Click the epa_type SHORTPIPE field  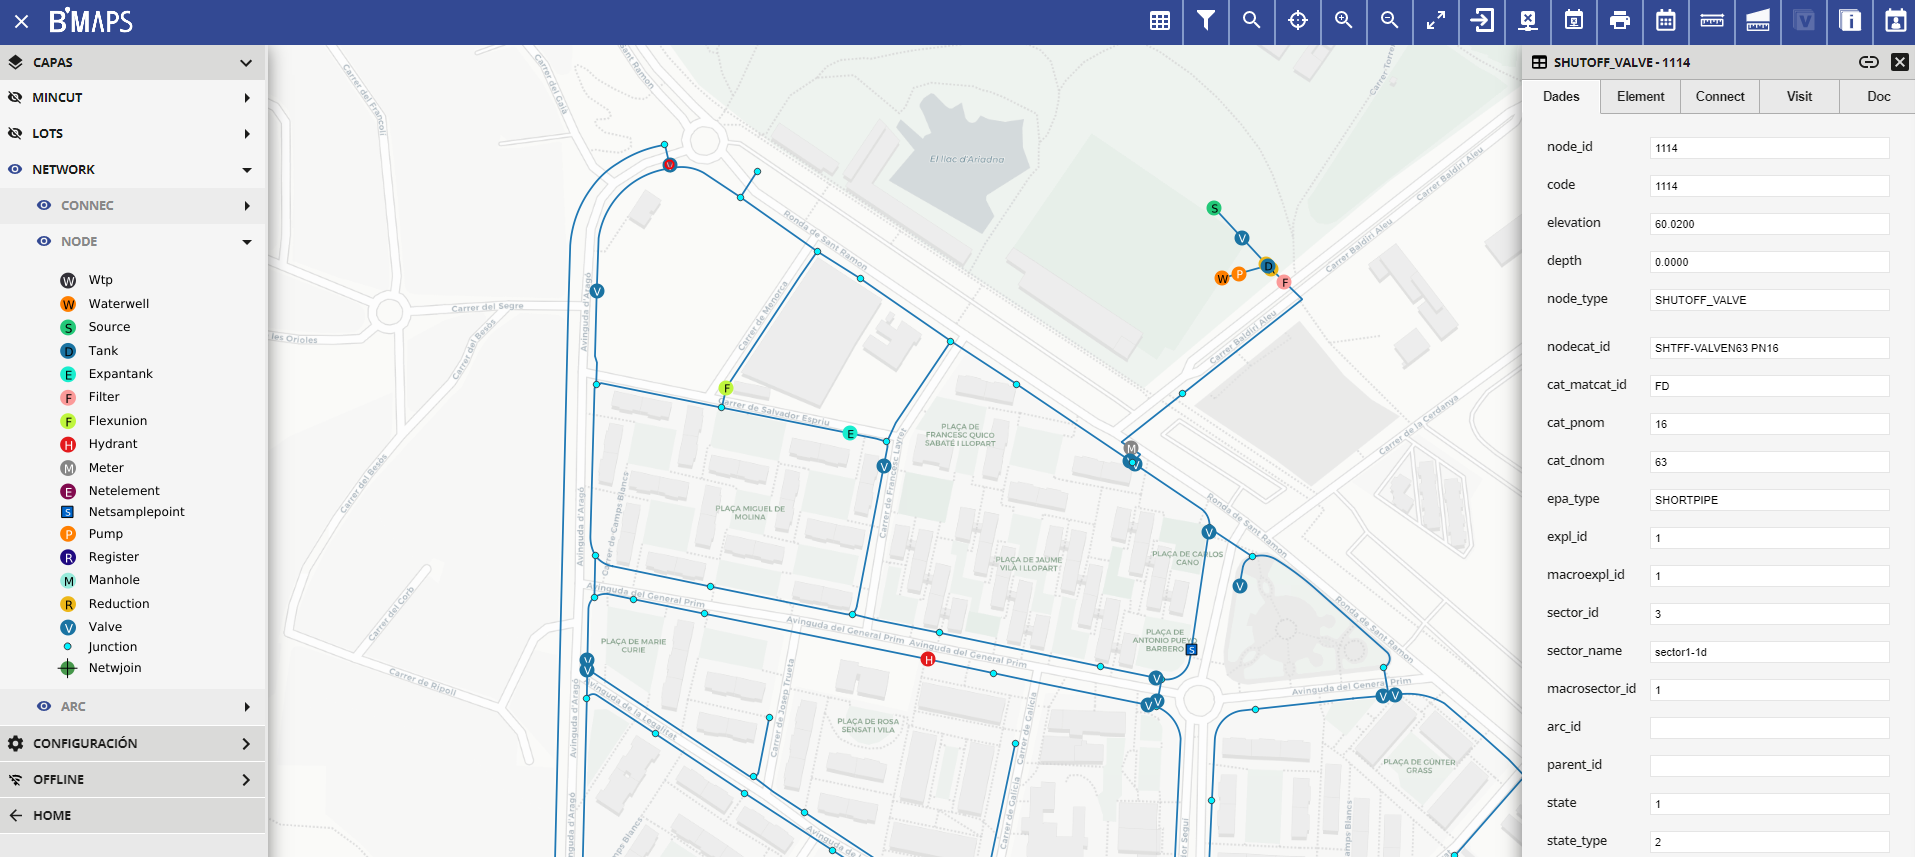[1769, 500]
